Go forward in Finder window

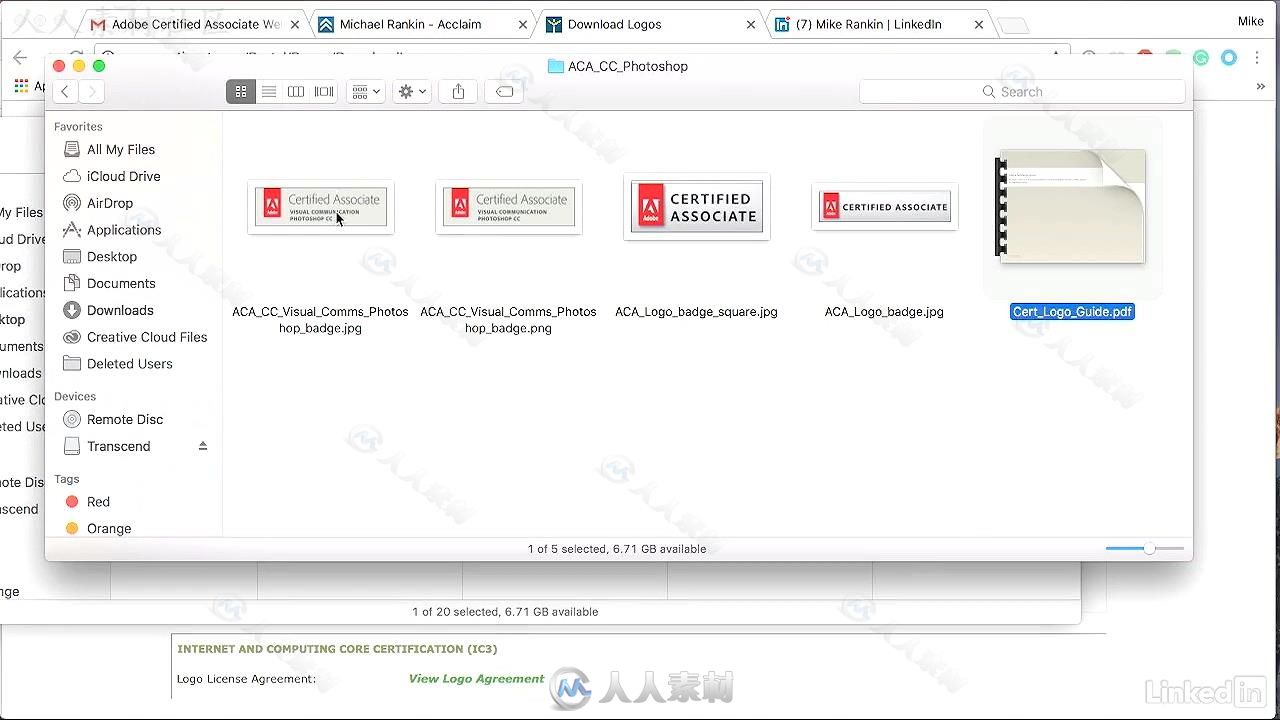click(91, 92)
